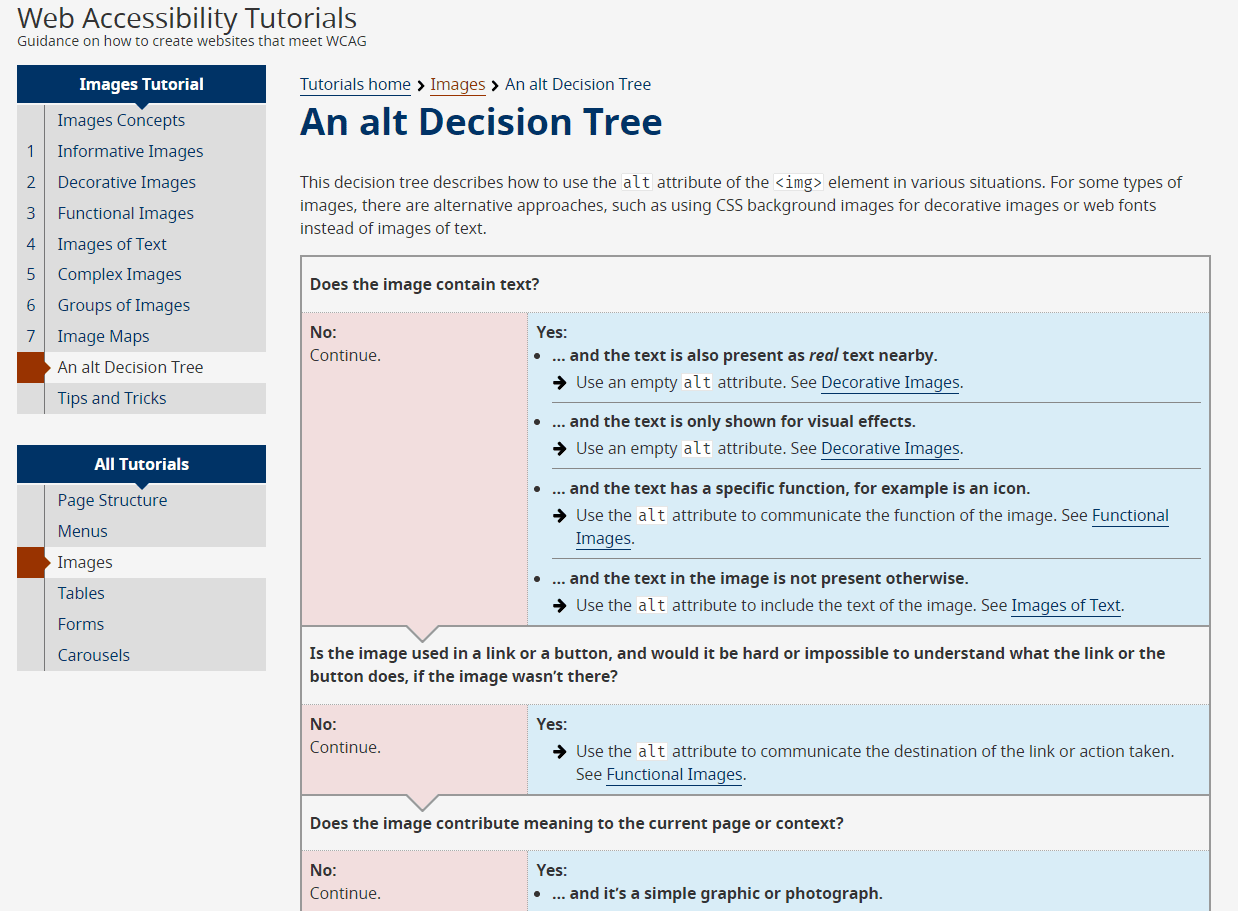The width and height of the screenshot is (1238, 911).
Task: Navigate to Functional Images sidebar item
Action: [x=125, y=213]
